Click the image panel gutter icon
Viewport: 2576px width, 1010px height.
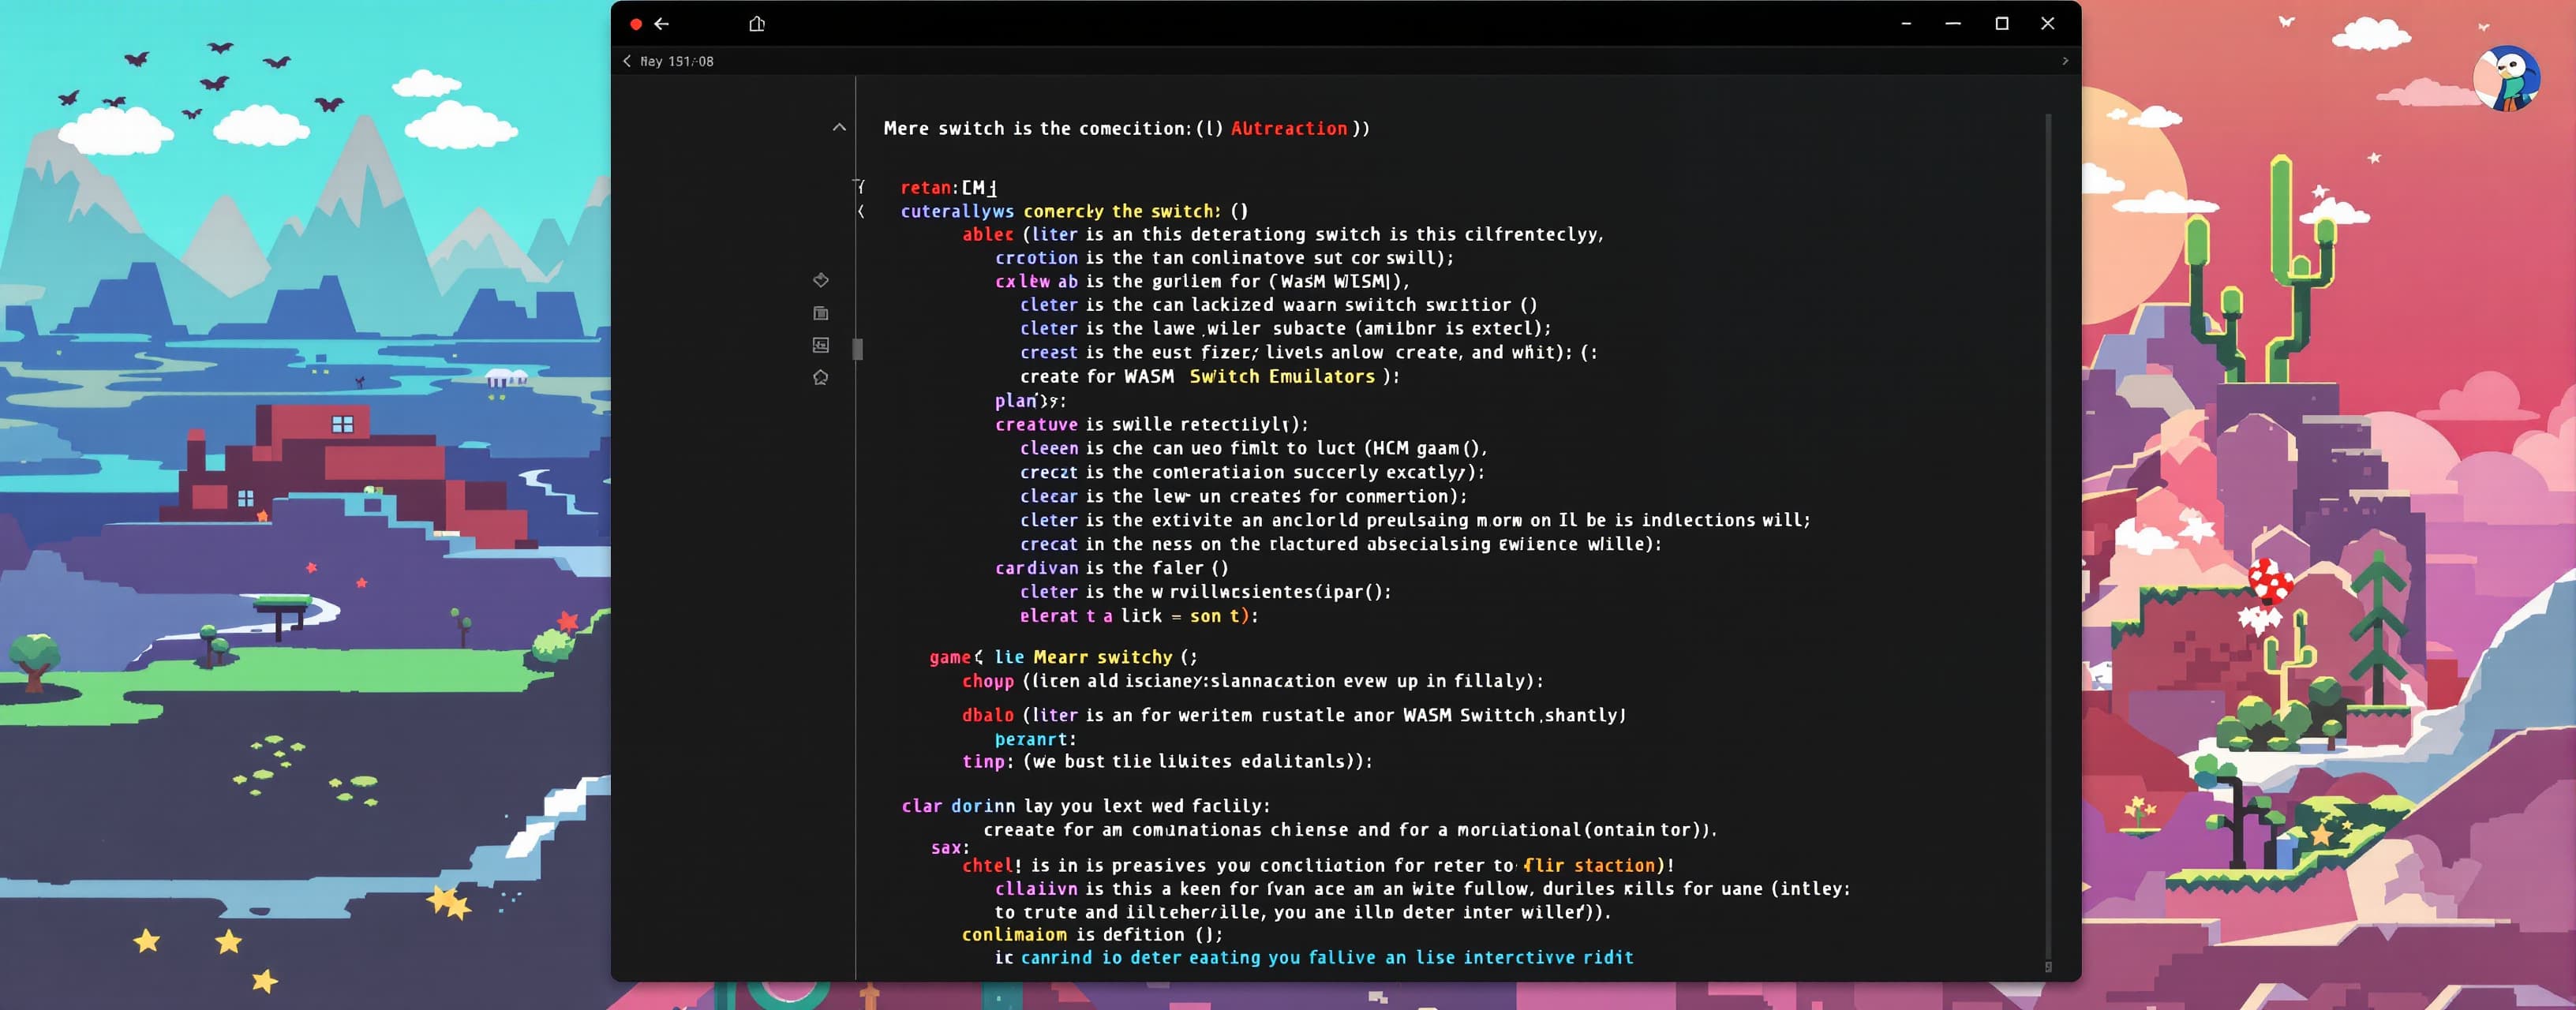821,345
